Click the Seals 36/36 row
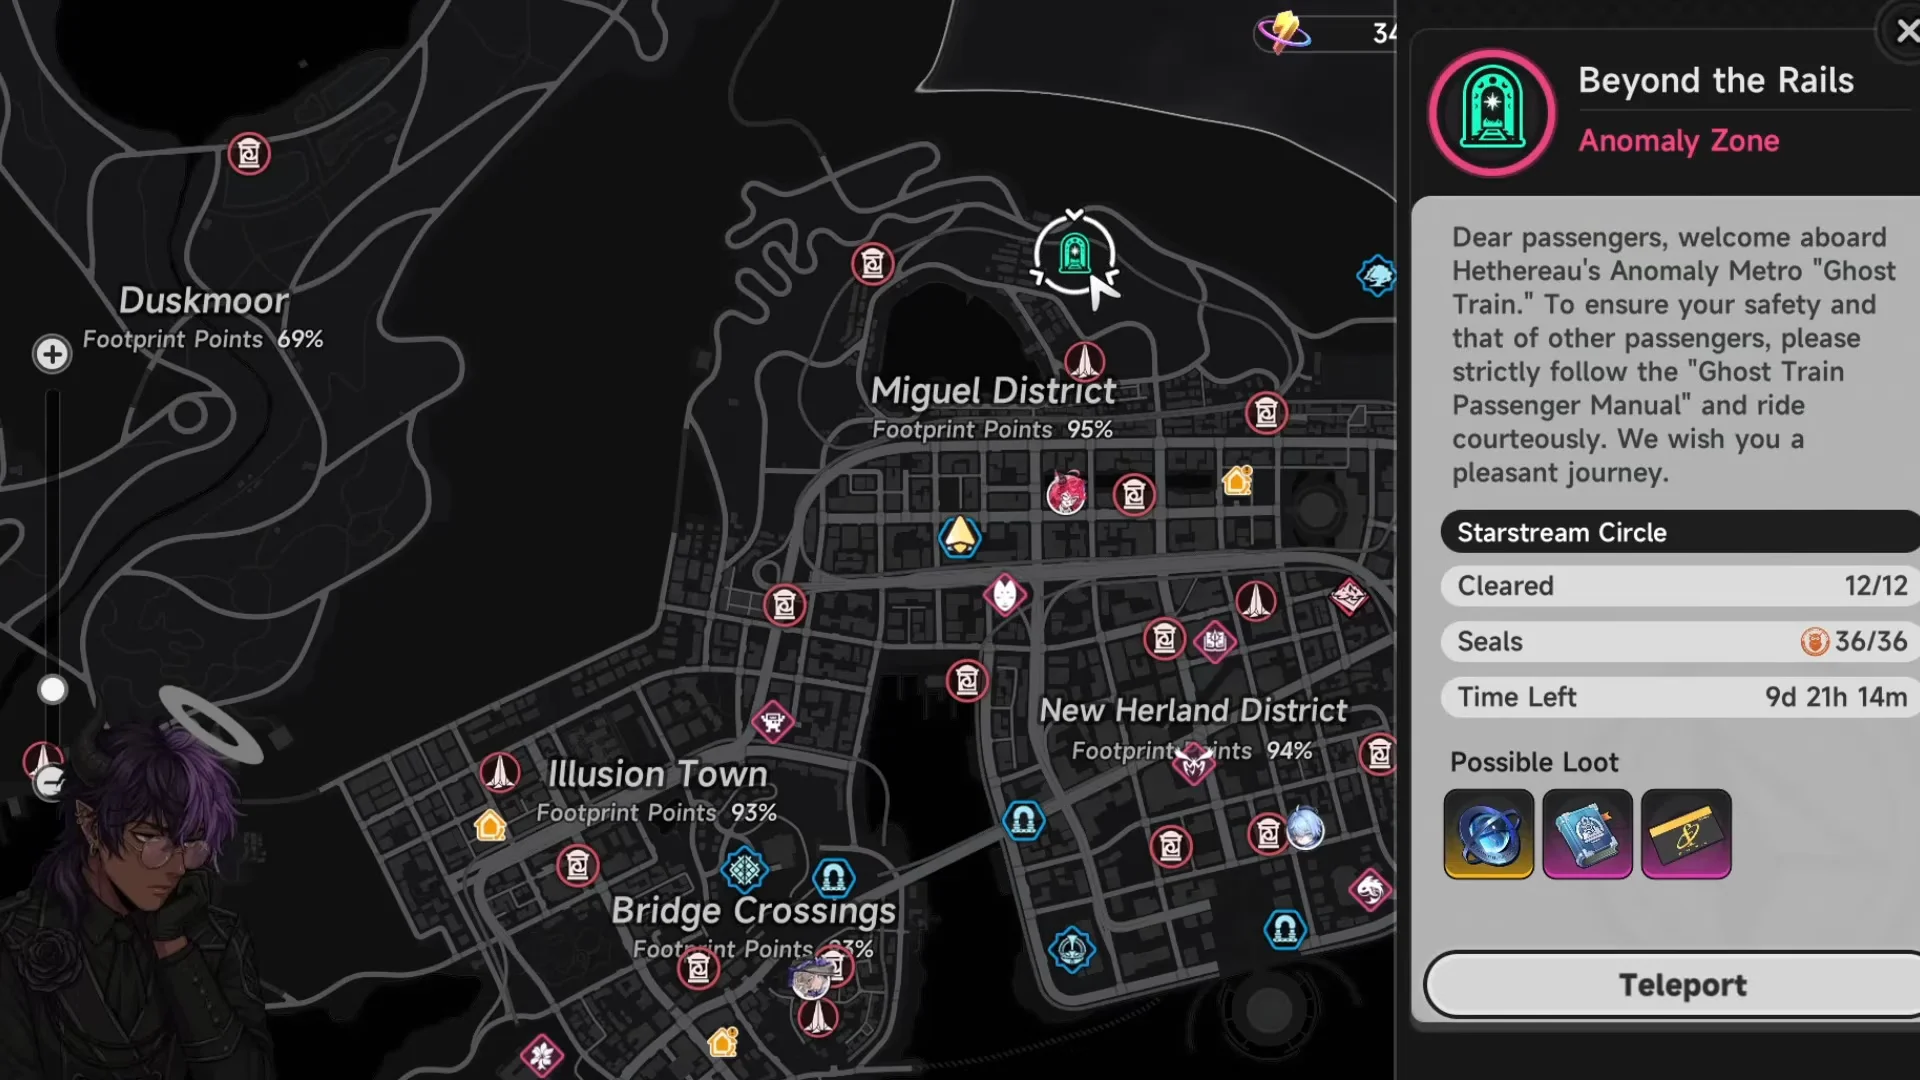The width and height of the screenshot is (1920, 1080). point(1680,642)
